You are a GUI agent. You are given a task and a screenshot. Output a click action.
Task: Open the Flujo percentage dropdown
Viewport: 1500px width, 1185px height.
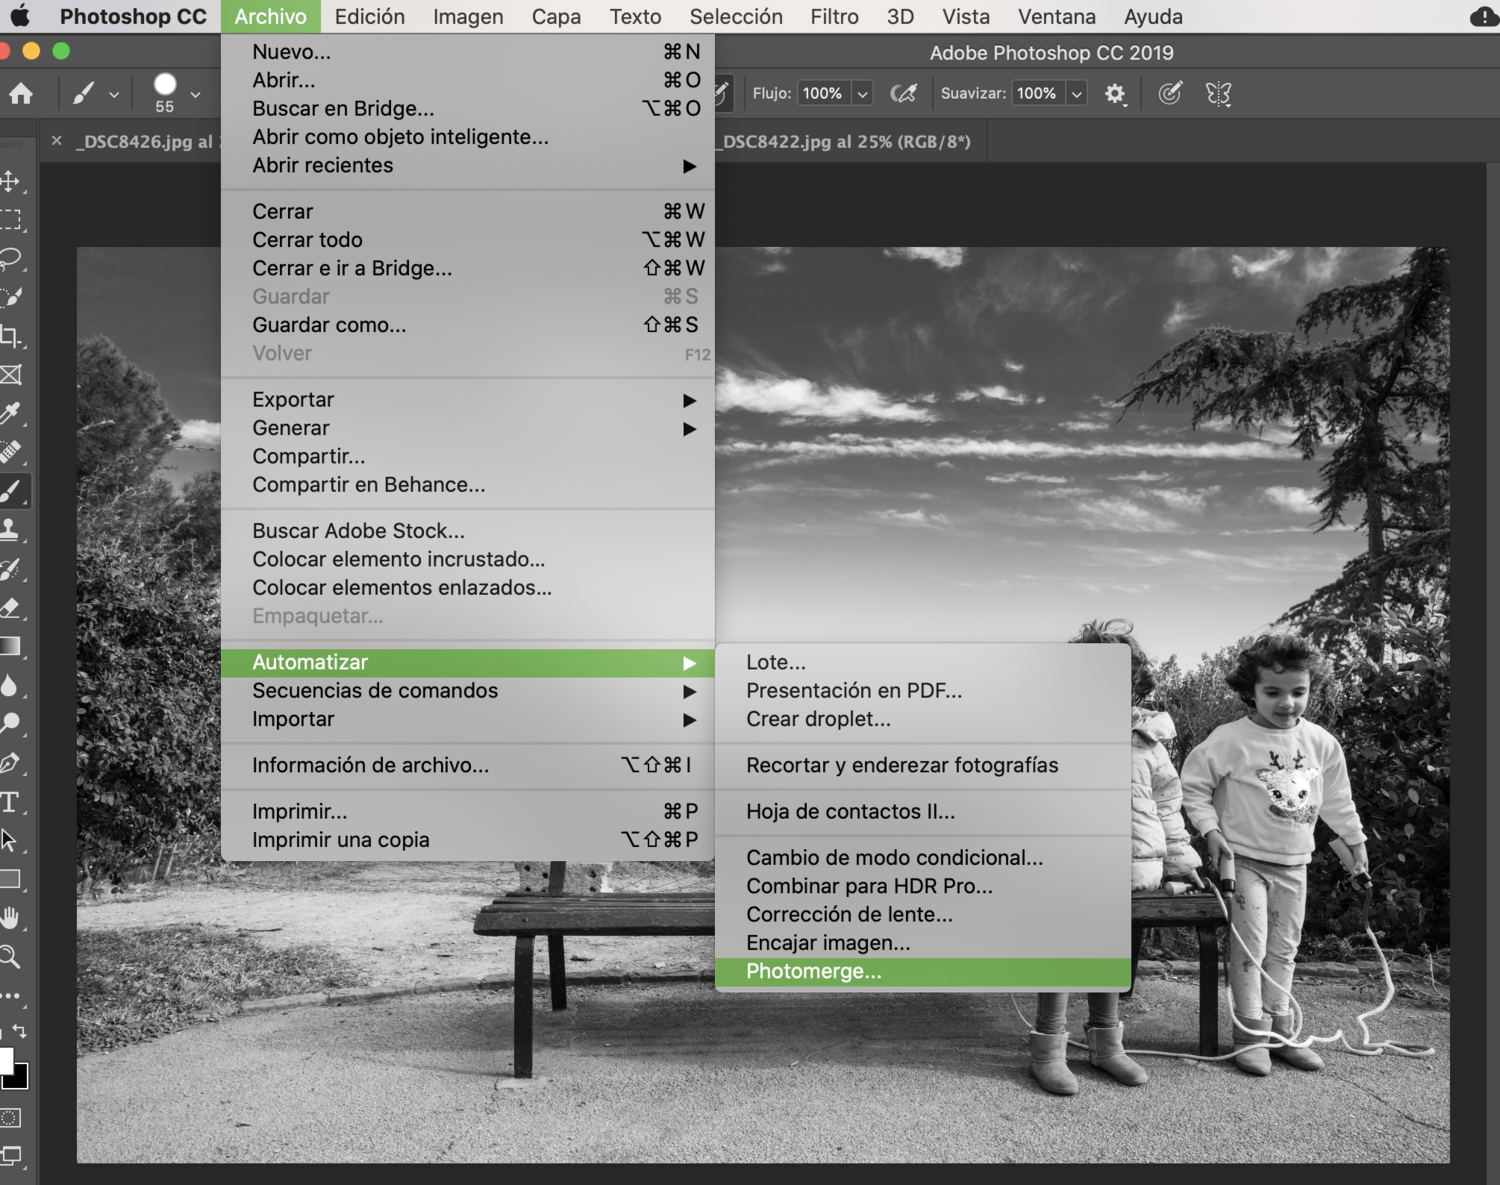tap(862, 93)
